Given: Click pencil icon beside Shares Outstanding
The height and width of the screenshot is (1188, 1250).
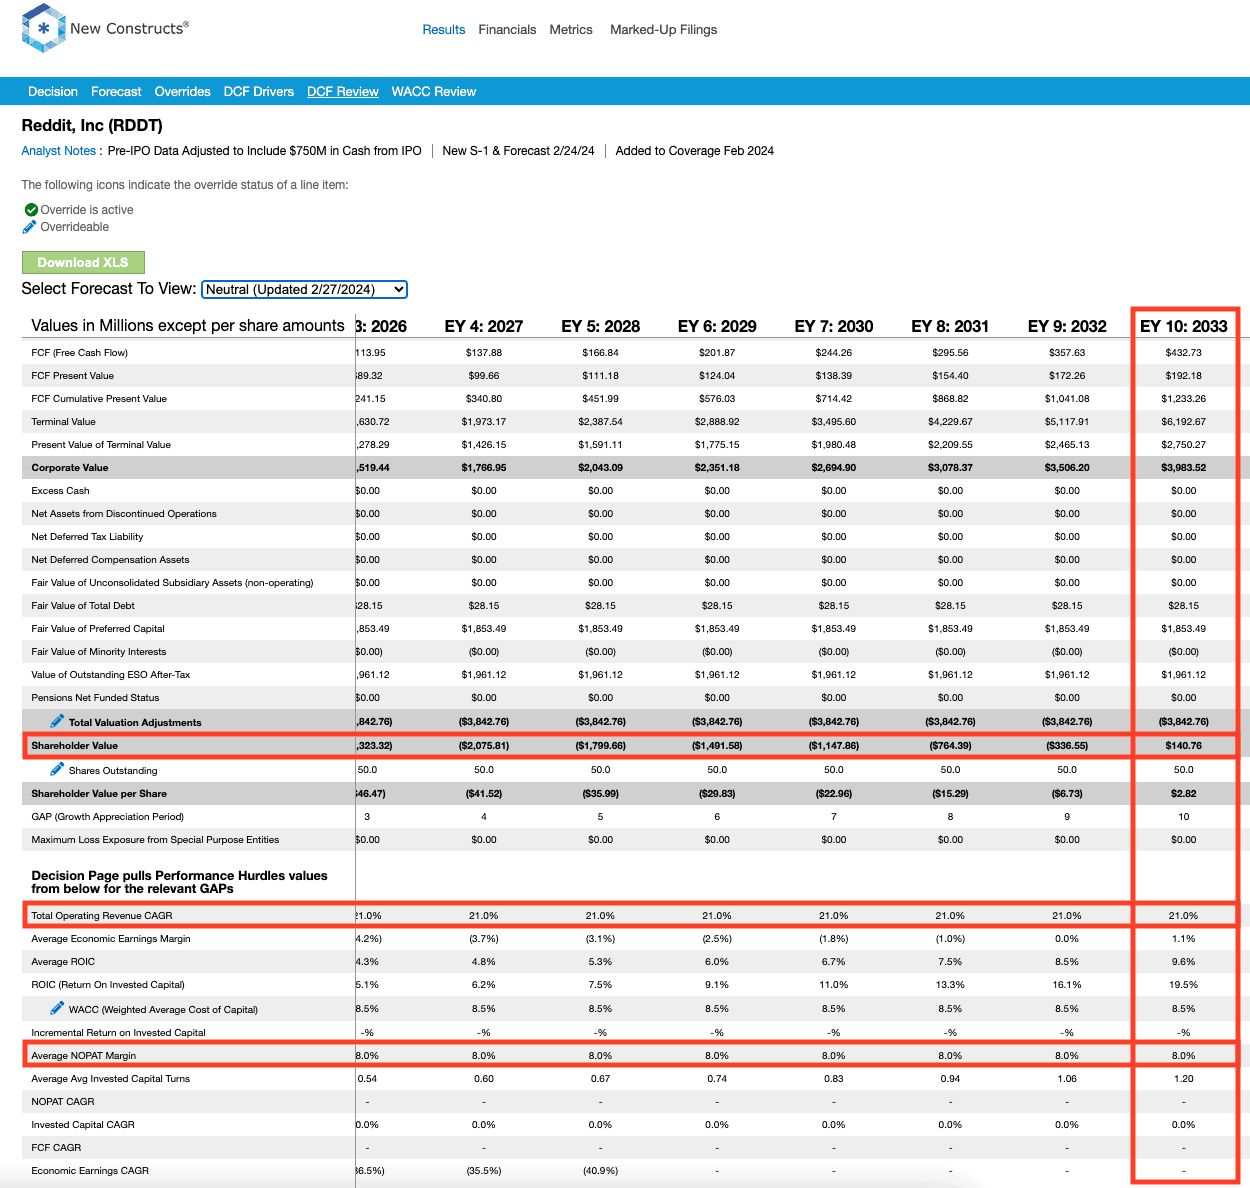Looking at the screenshot, I should point(57,769).
